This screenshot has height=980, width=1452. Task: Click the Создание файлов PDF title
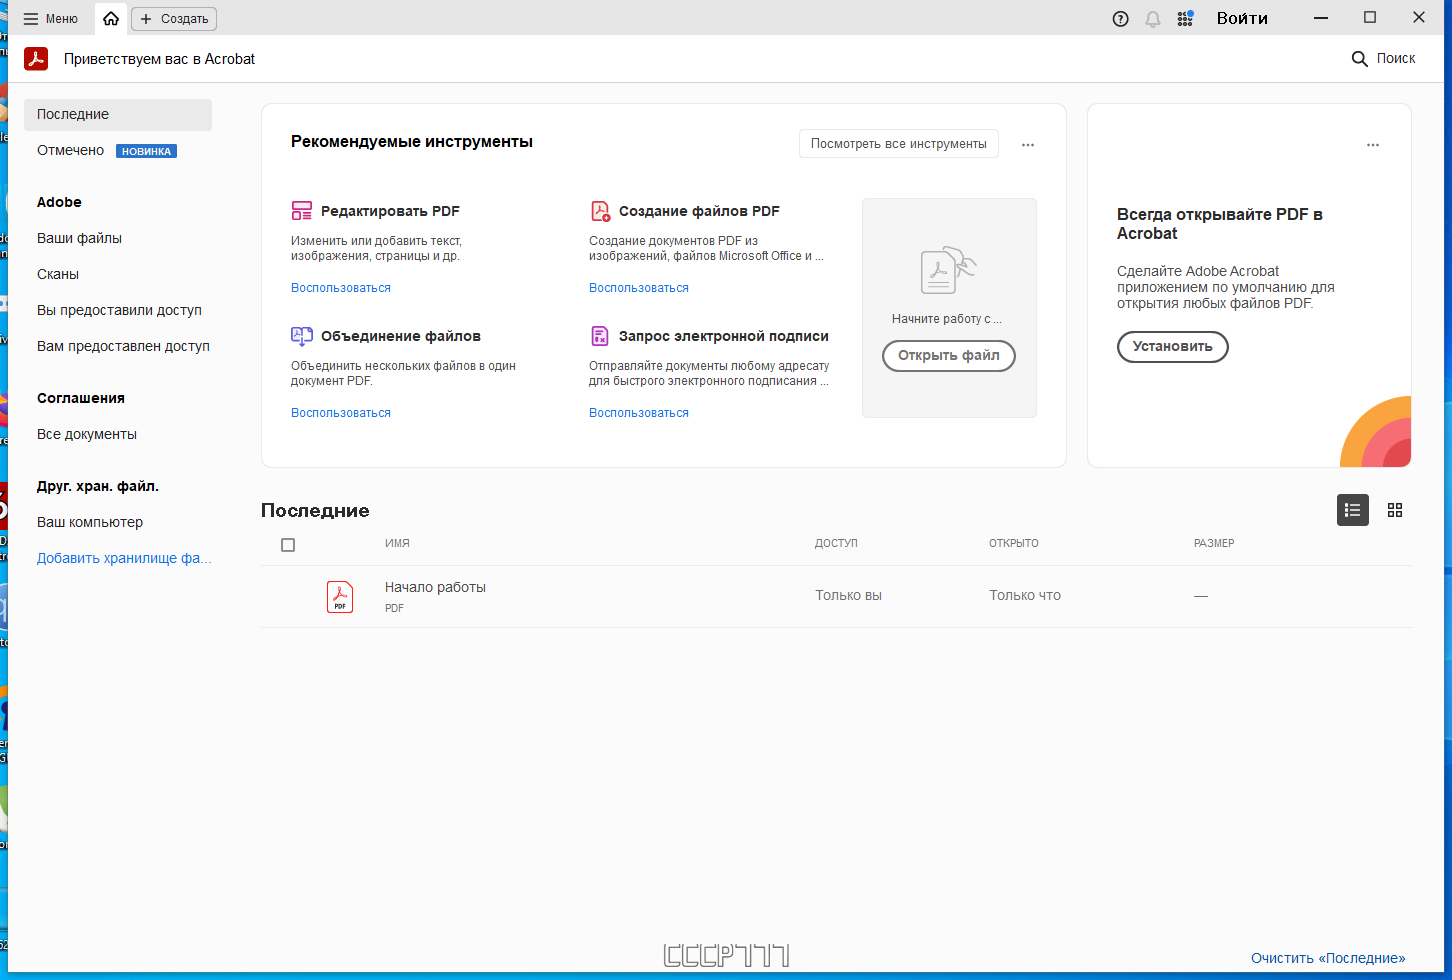click(699, 211)
